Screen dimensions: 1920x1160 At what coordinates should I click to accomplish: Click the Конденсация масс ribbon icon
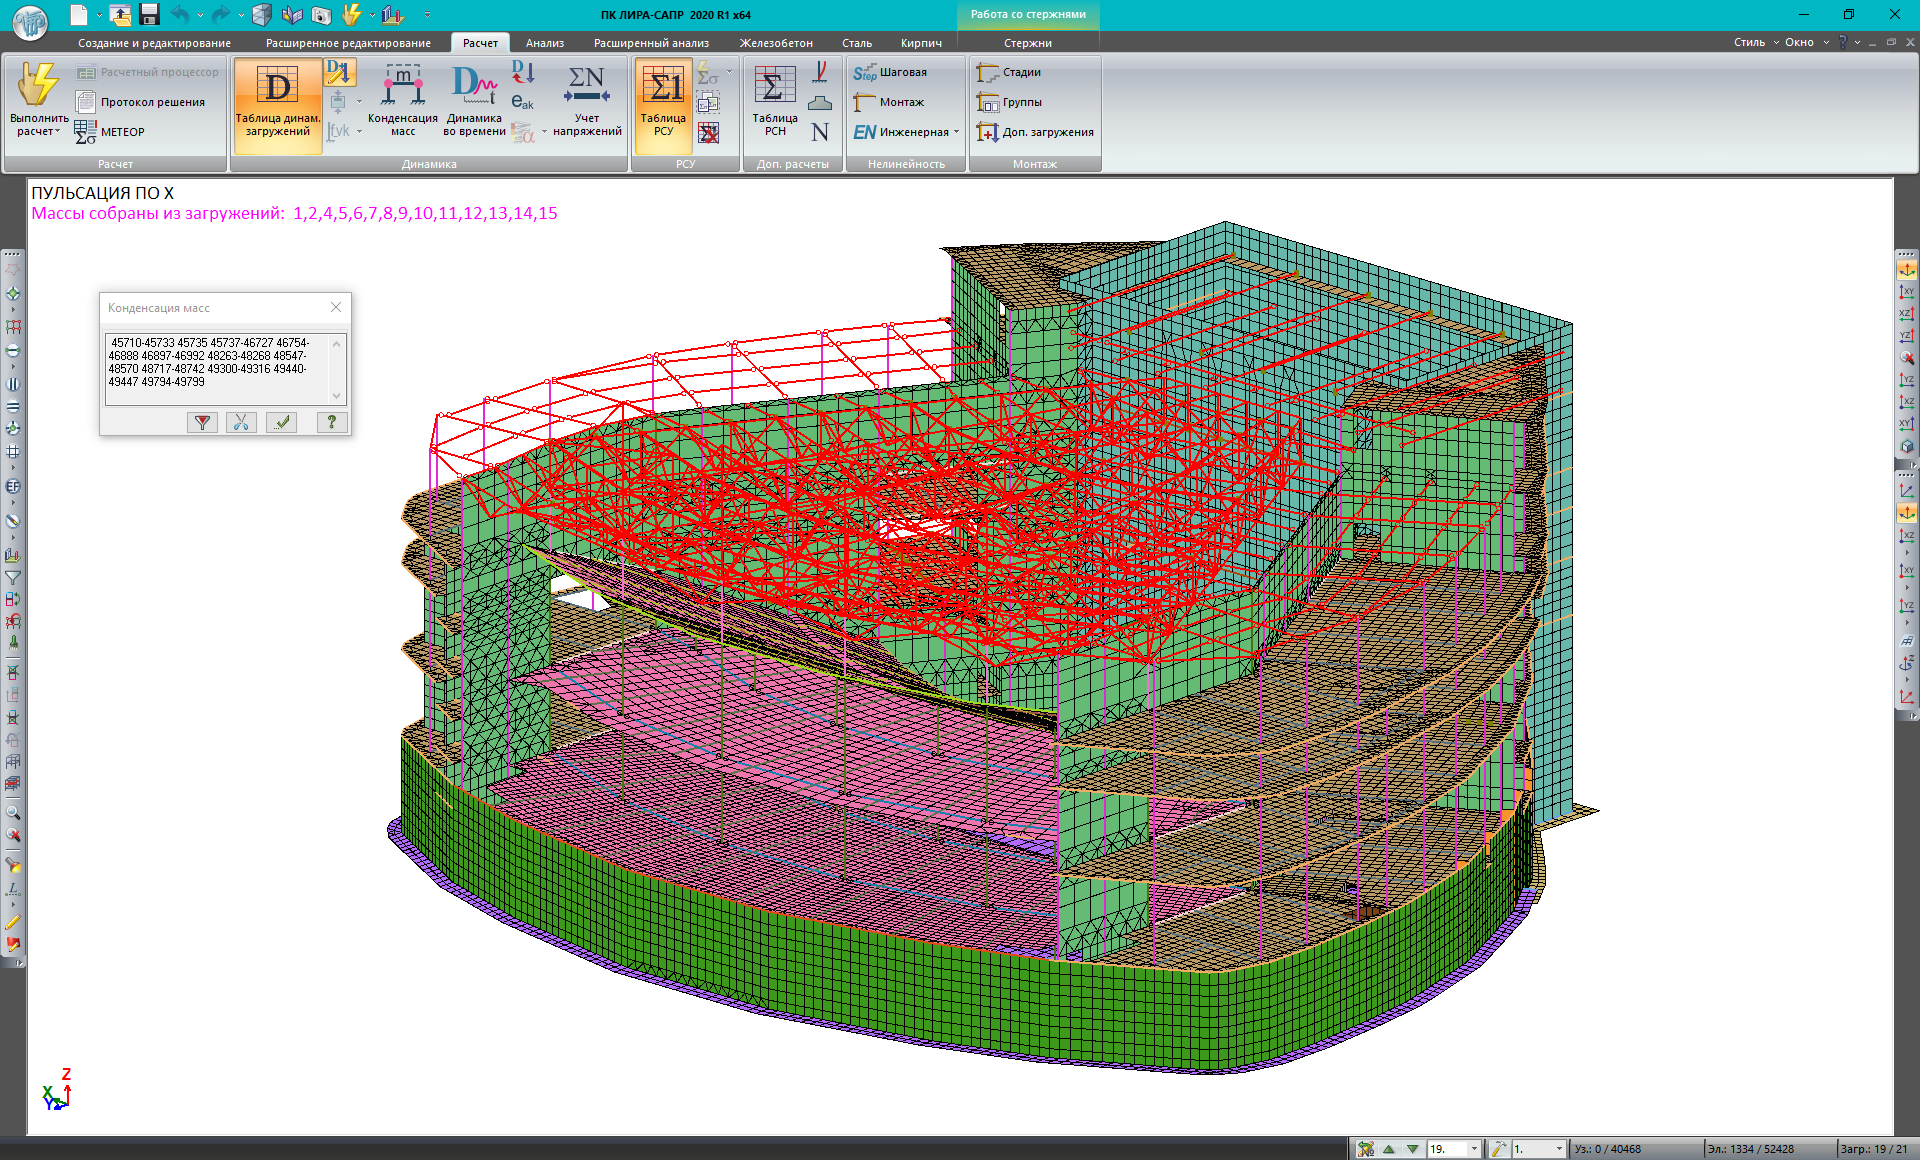tap(402, 87)
